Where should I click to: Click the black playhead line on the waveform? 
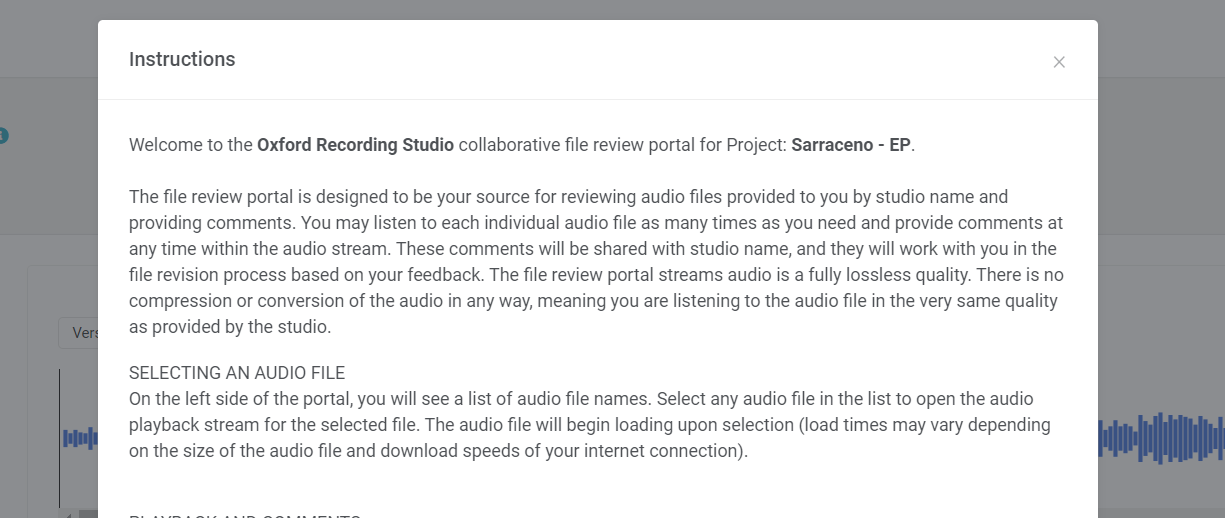click(x=59, y=438)
